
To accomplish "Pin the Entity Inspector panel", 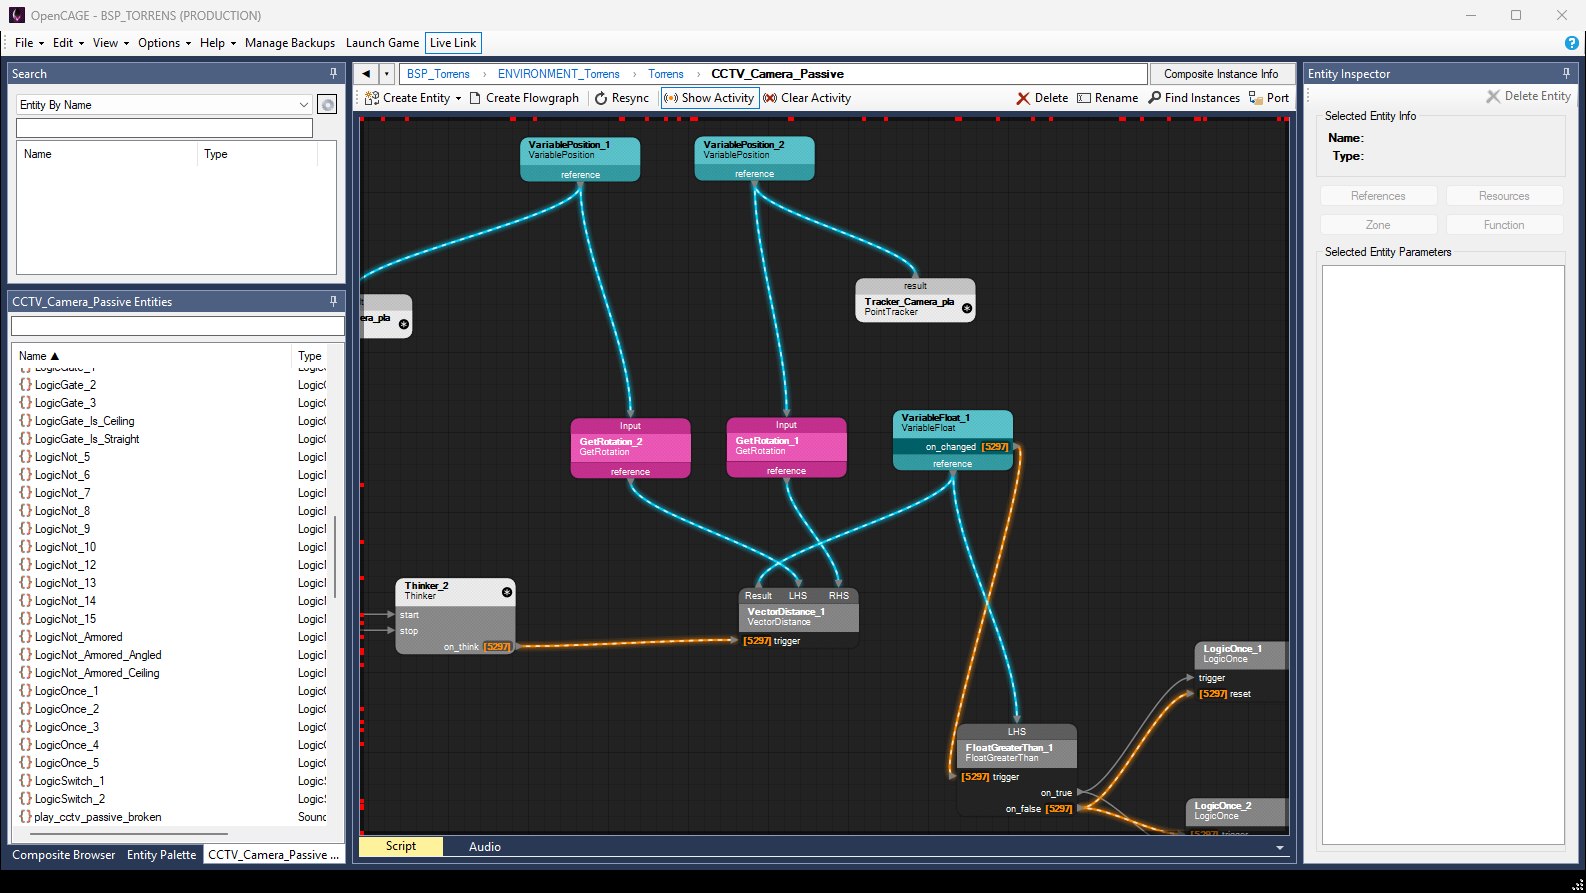I will [x=1566, y=73].
